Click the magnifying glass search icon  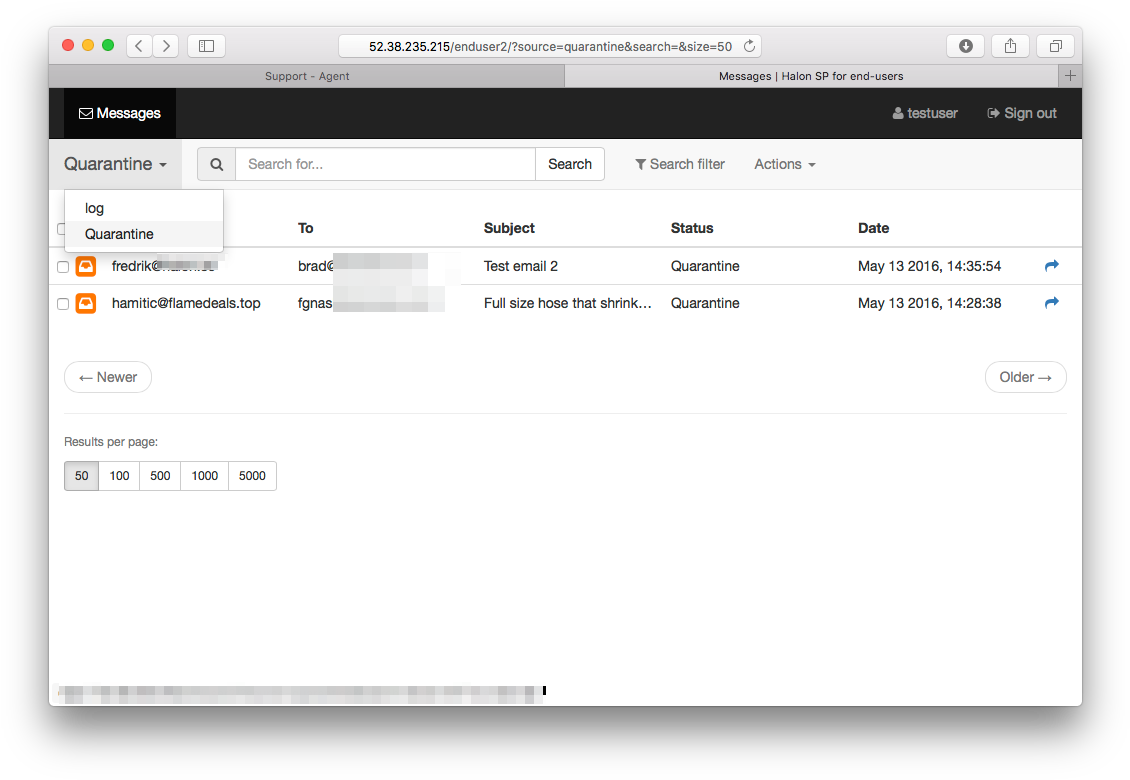pos(216,164)
